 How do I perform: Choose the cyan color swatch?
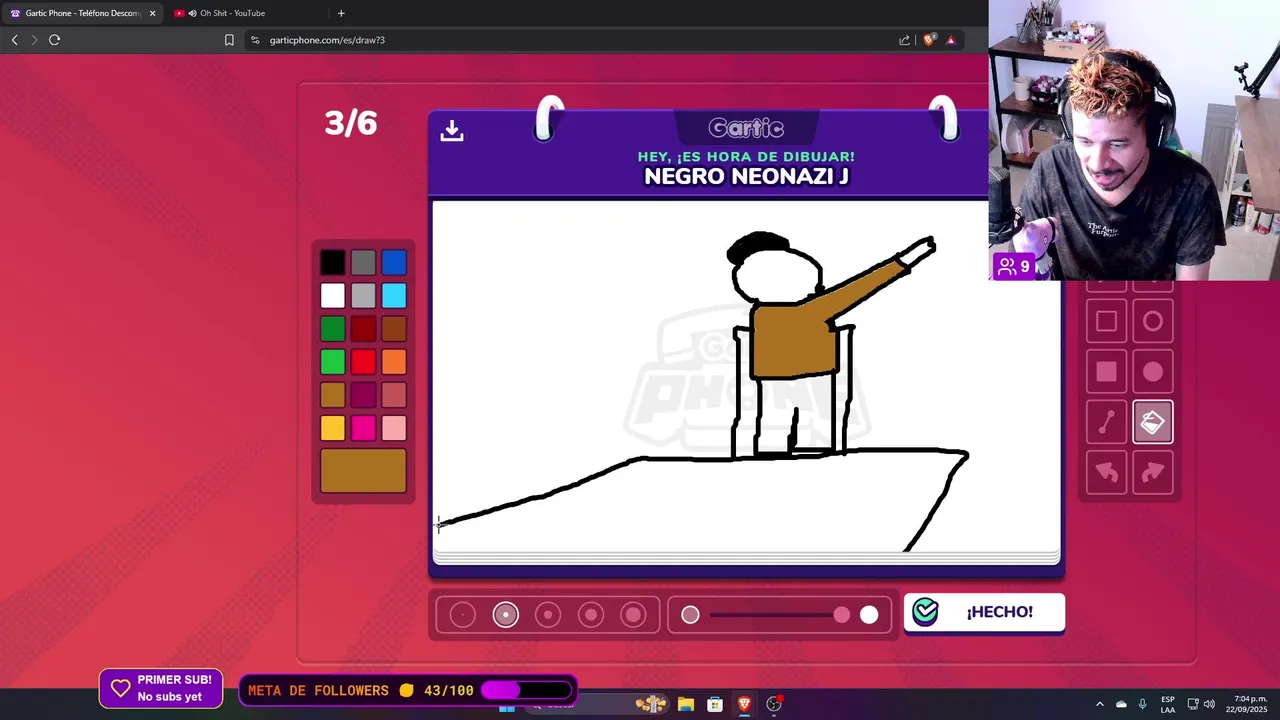[394, 296]
